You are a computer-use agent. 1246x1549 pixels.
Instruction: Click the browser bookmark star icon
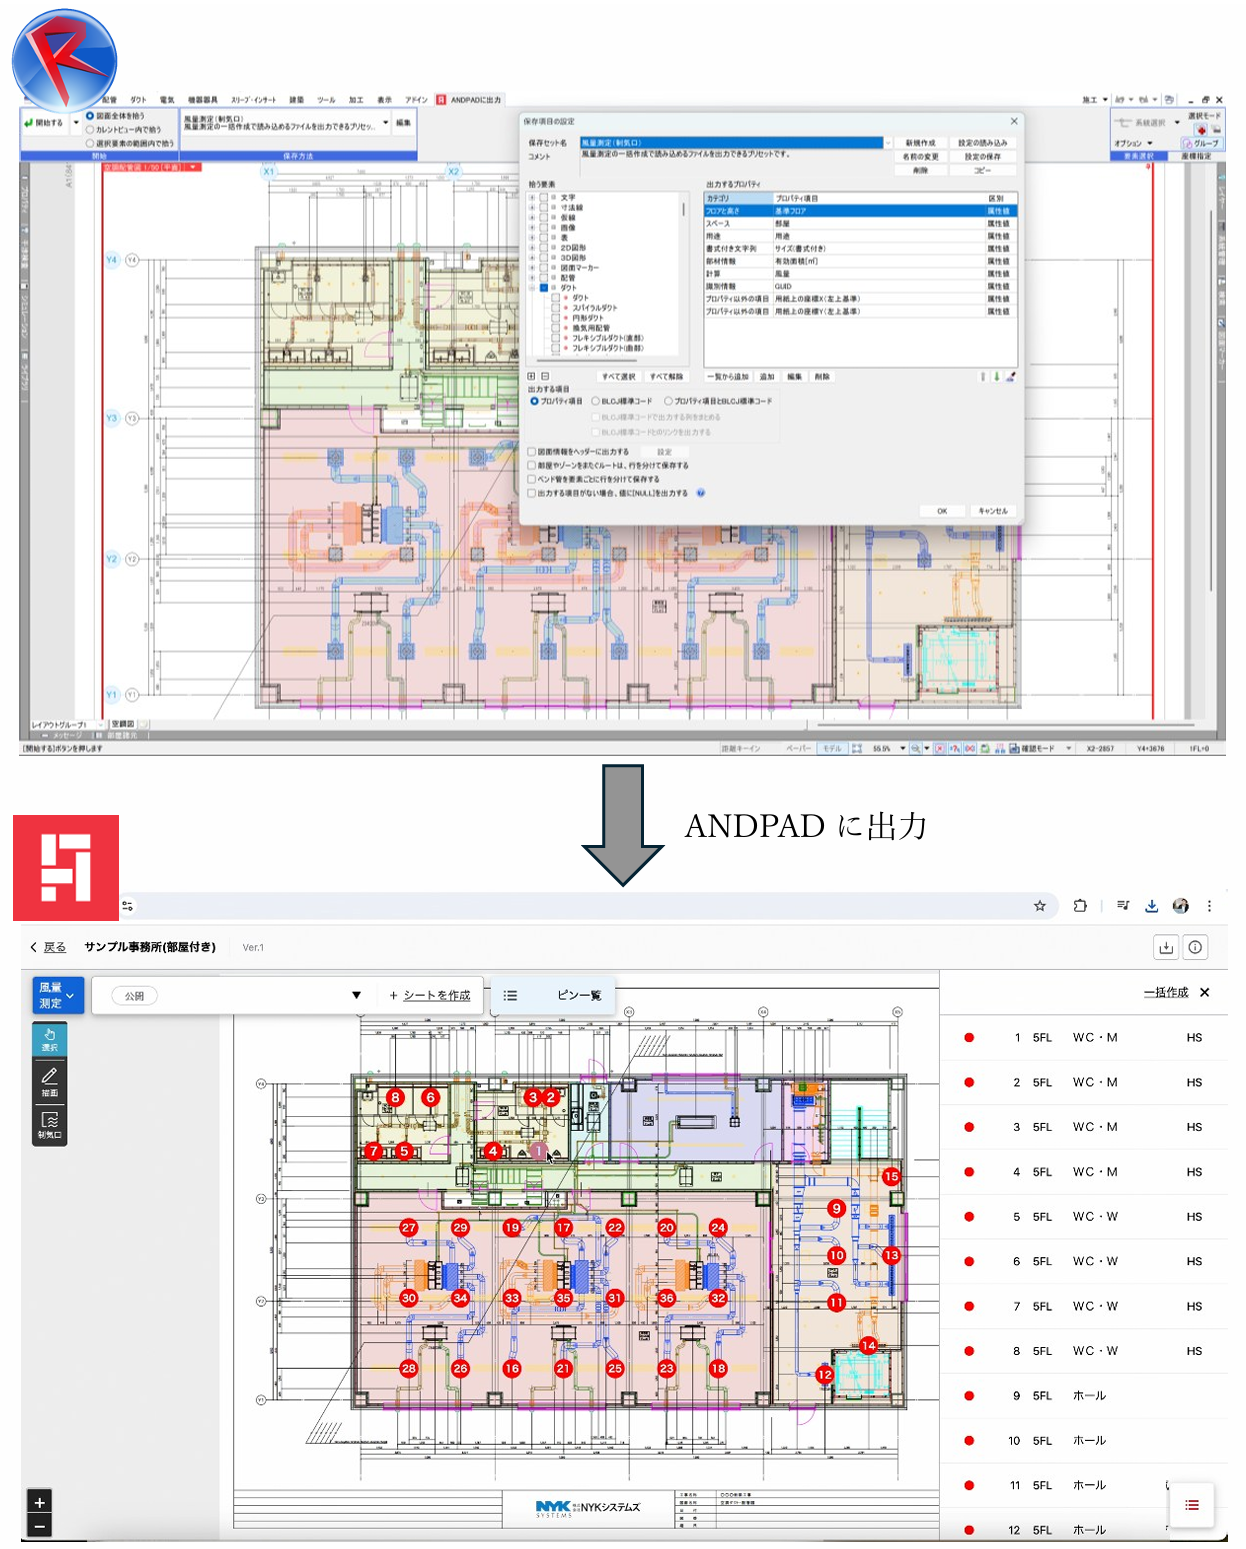(1040, 906)
